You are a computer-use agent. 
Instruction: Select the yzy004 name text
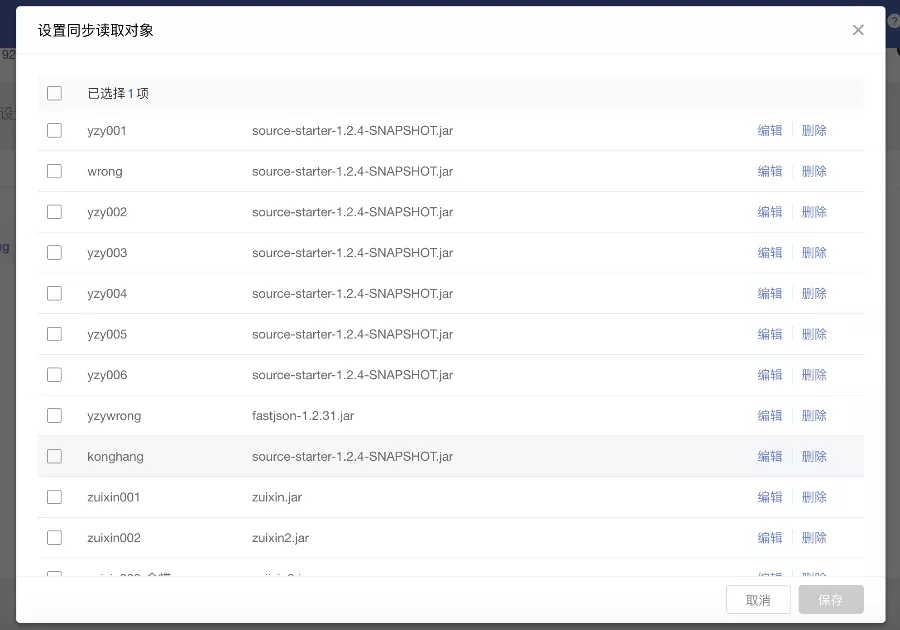pos(107,294)
